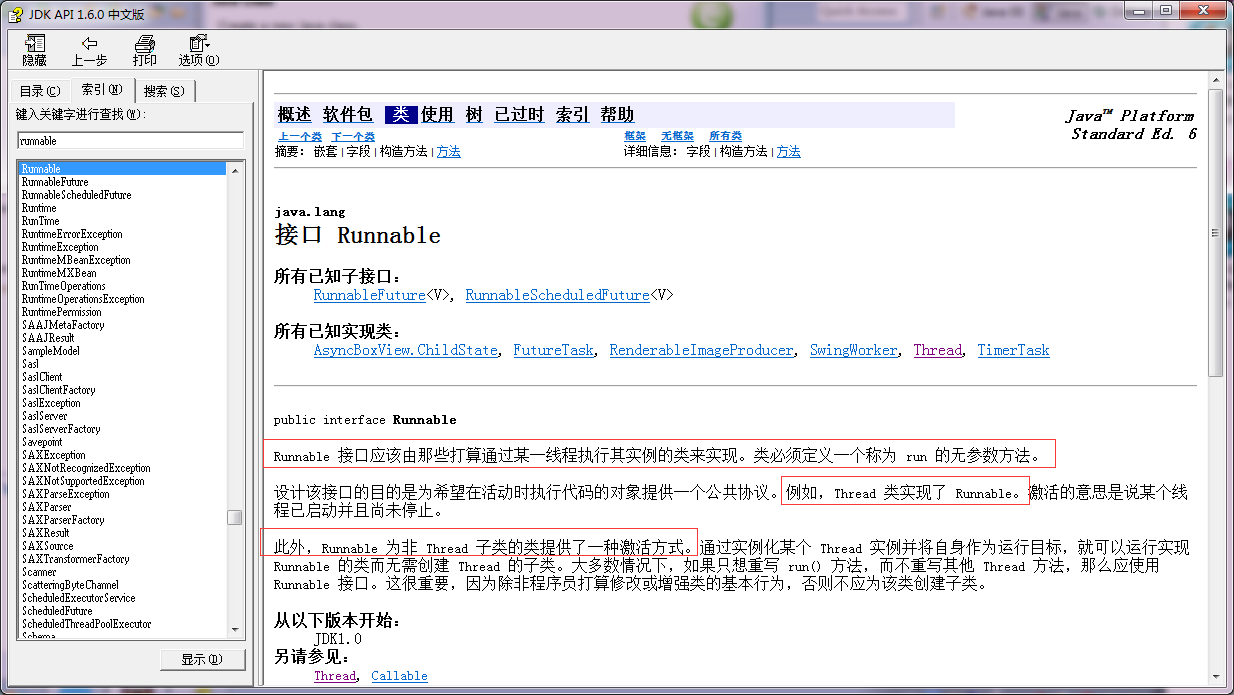Open the 使用 (Use) navigation link
Screen dimensions: 1234x695
tap(437, 115)
